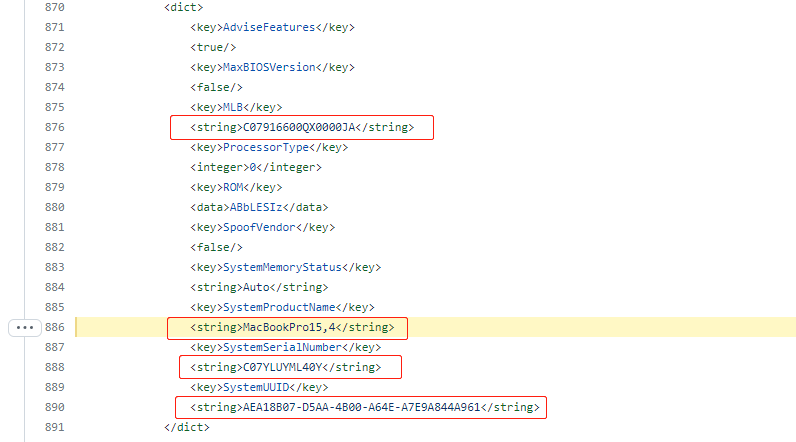This screenshot has height=442, width=796.
Task: Select line number 870
Action: pyautogui.click(x=54, y=7)
